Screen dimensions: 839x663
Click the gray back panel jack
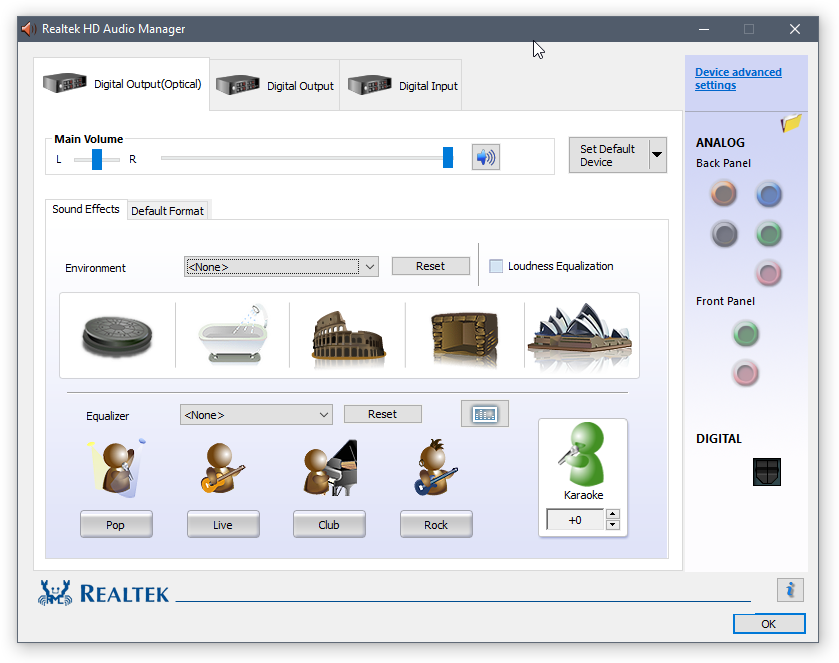pyautogui.click(x=724, y=234)
